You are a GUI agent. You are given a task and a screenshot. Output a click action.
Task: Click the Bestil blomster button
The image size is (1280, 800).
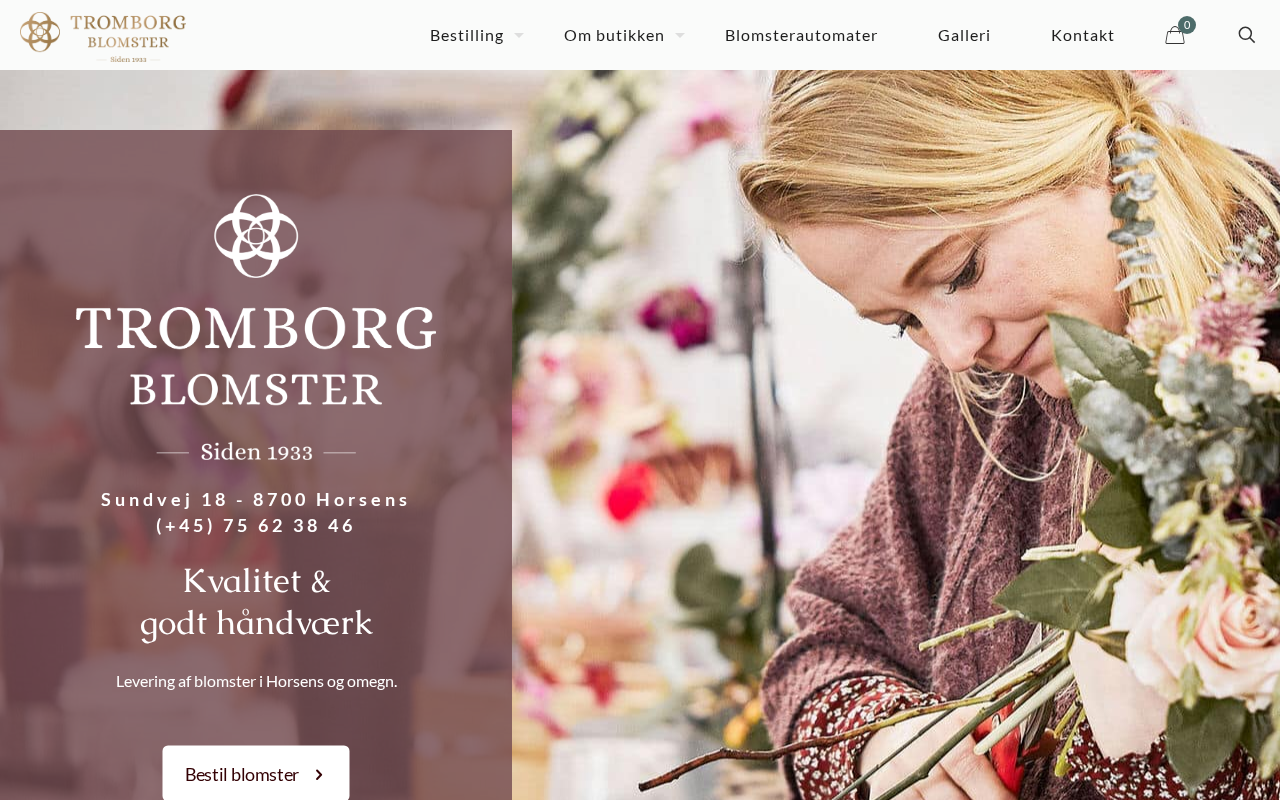[x=256, y=773]
